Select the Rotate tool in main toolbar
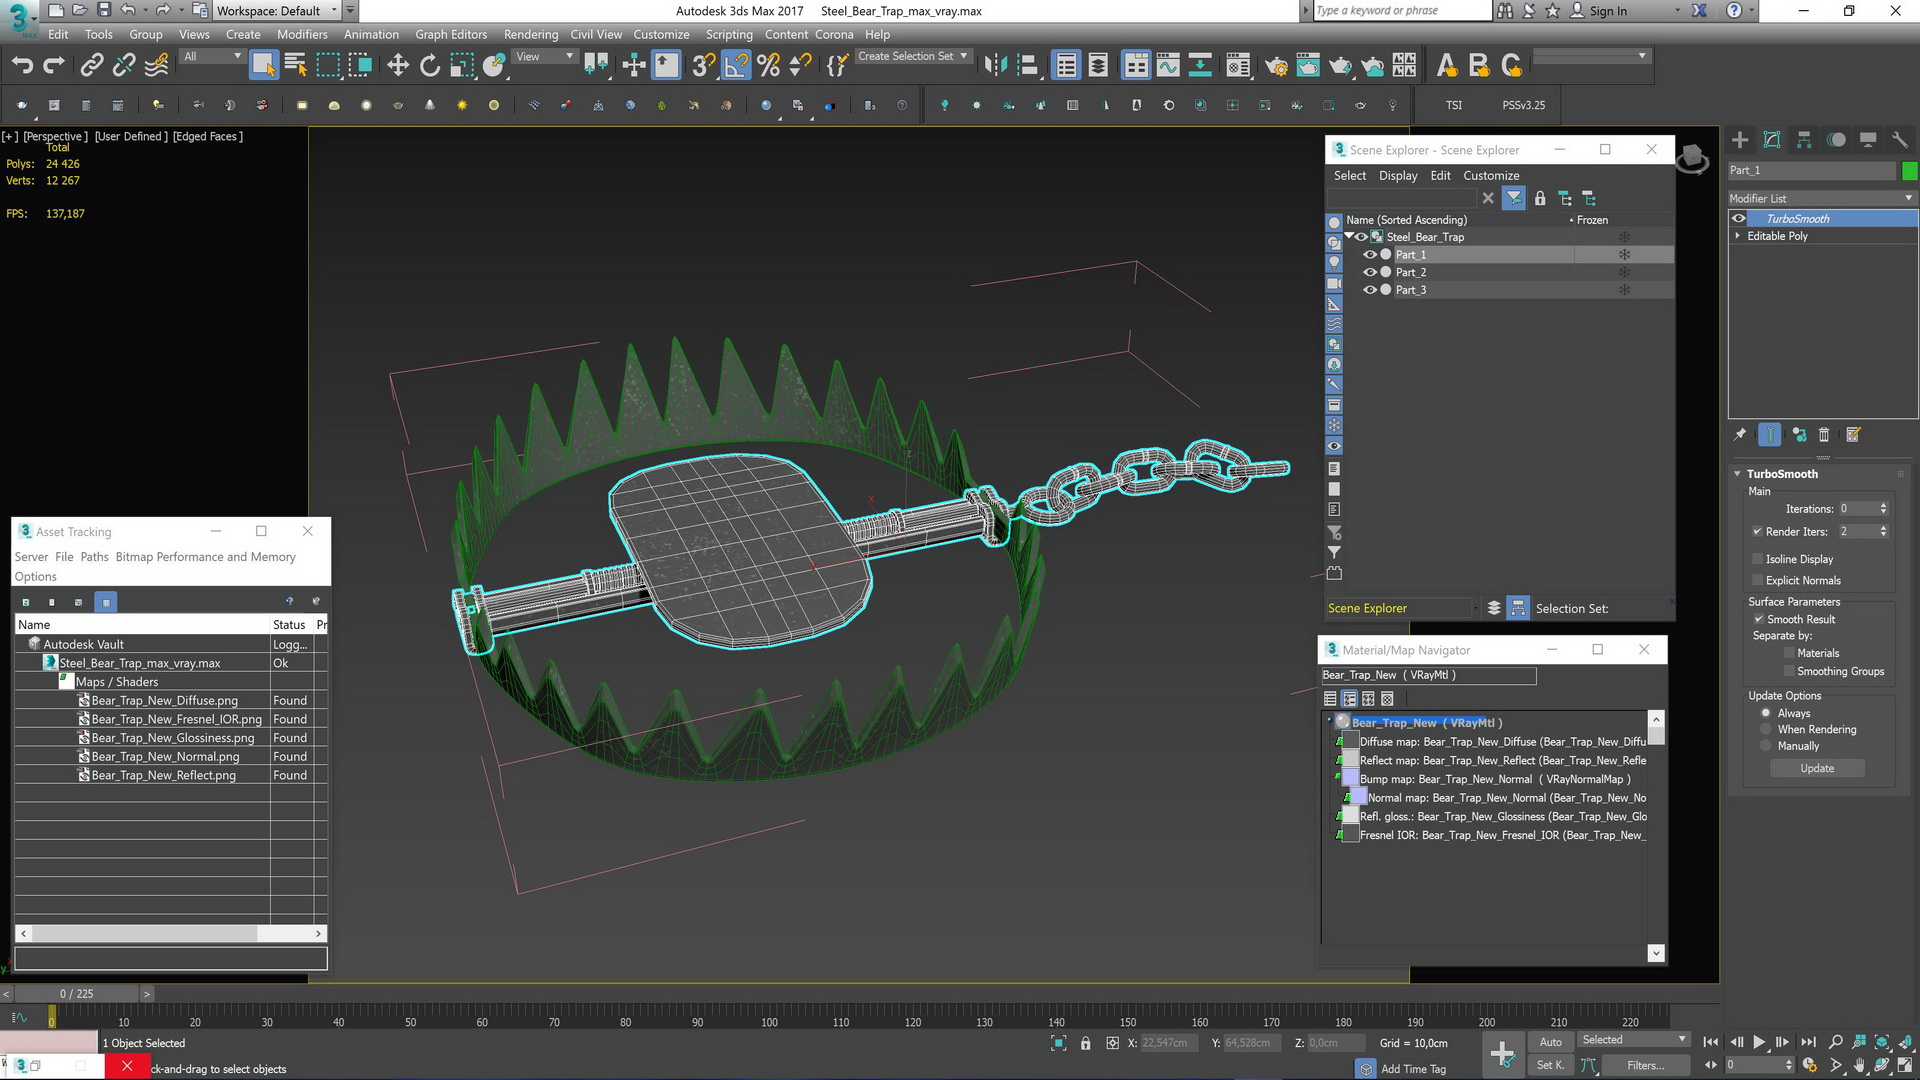The image size is (1920, 1080). [x=430, y=66]
